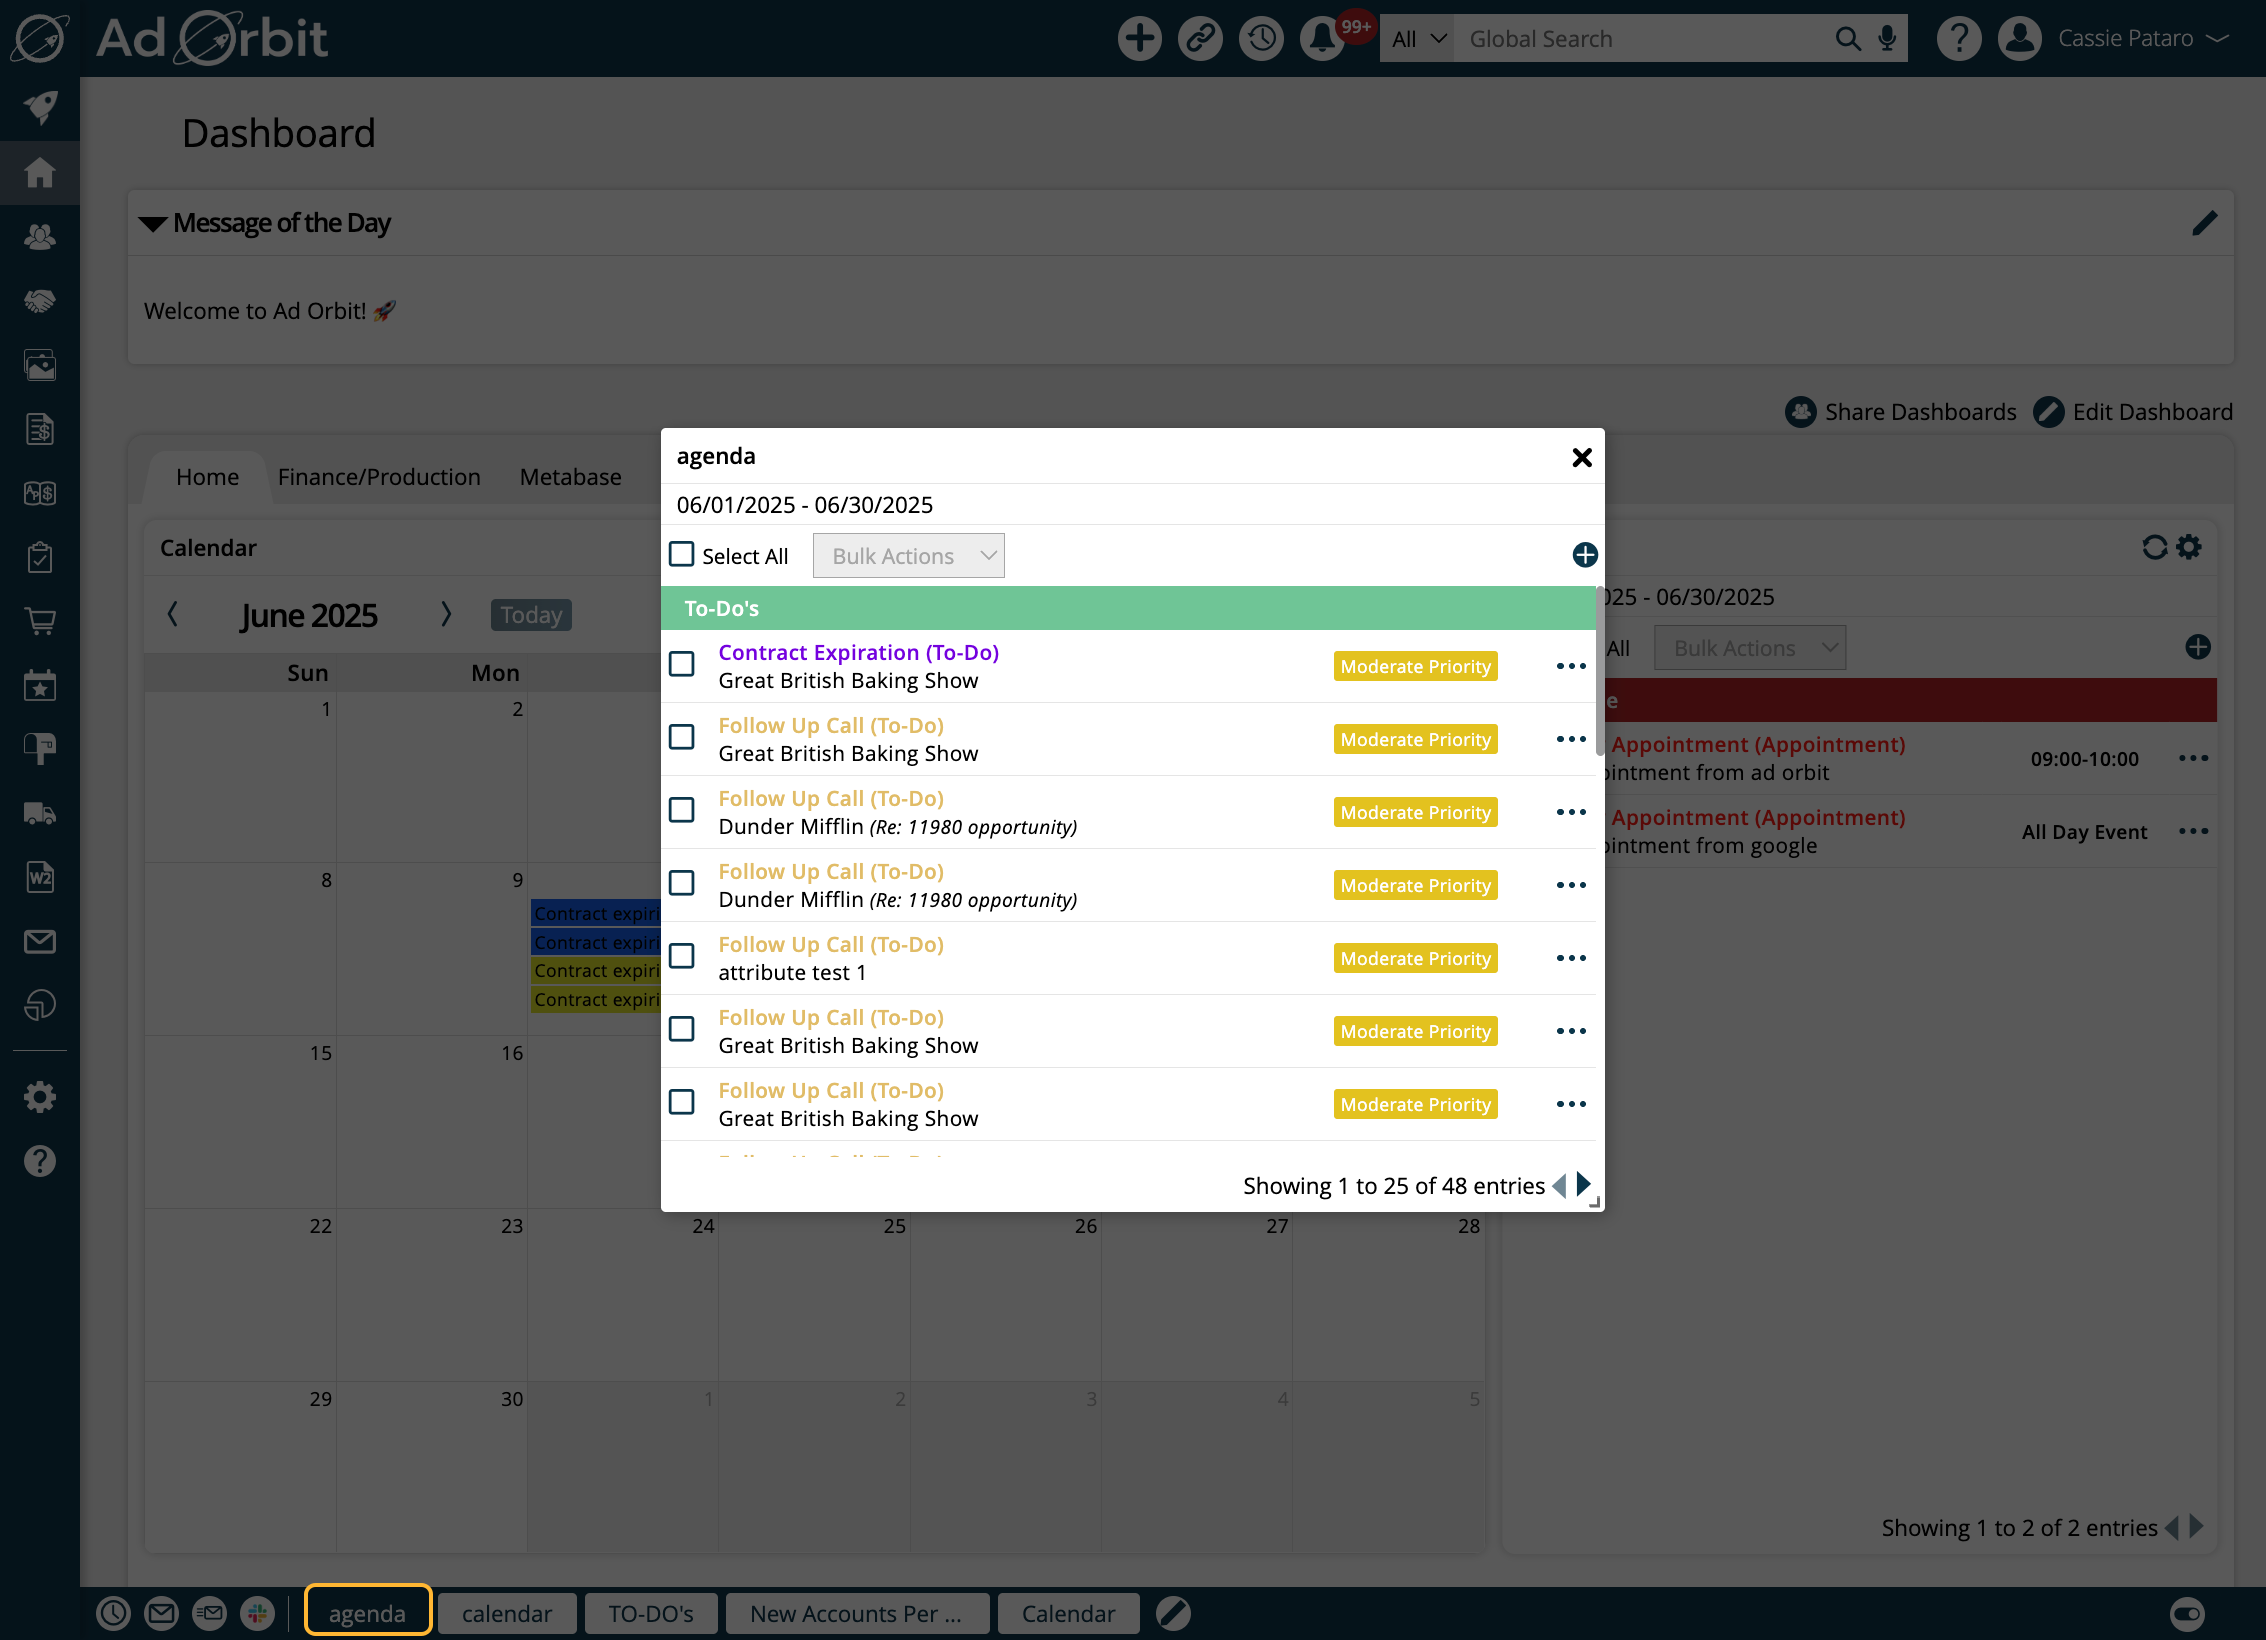Screen dimensions: 2266x1640
Task: Click the pencil edit icon in bottom bar
Action: tap(1173, 1613)
